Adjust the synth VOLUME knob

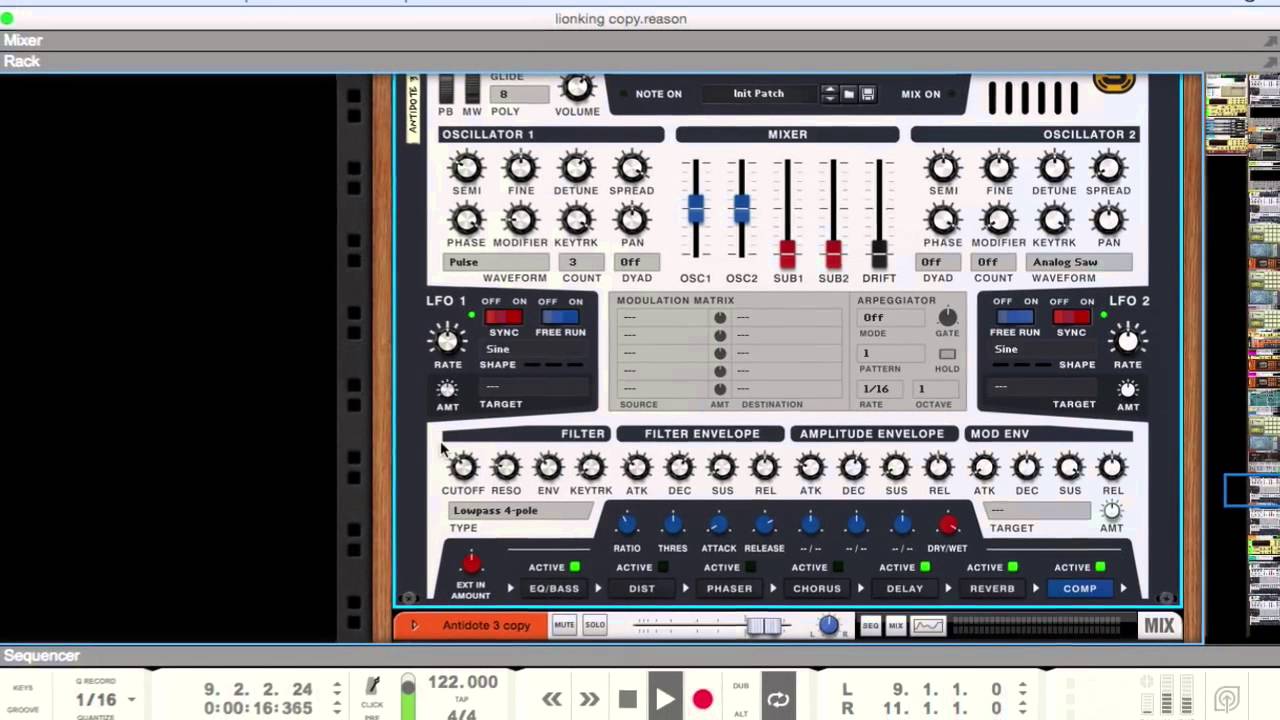tap(576, 88)
